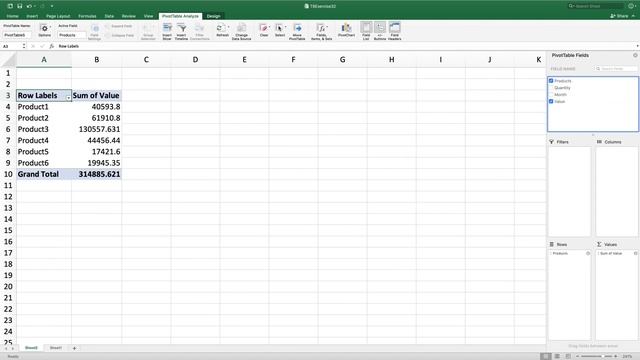640x360 pixels.
Task: Click the Save icon in title bar
Action: [19, 6]
